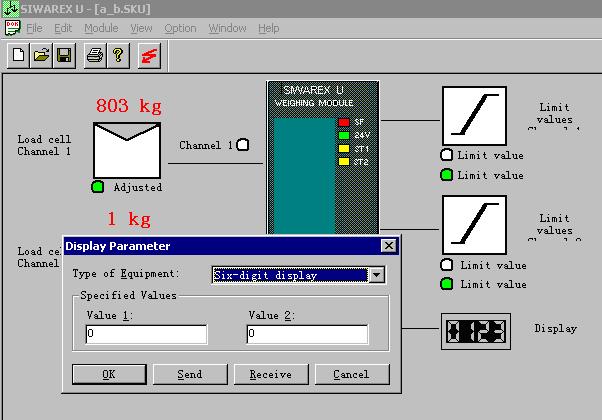Click the upper group's green Limit value indicator

tap(447, 175)
